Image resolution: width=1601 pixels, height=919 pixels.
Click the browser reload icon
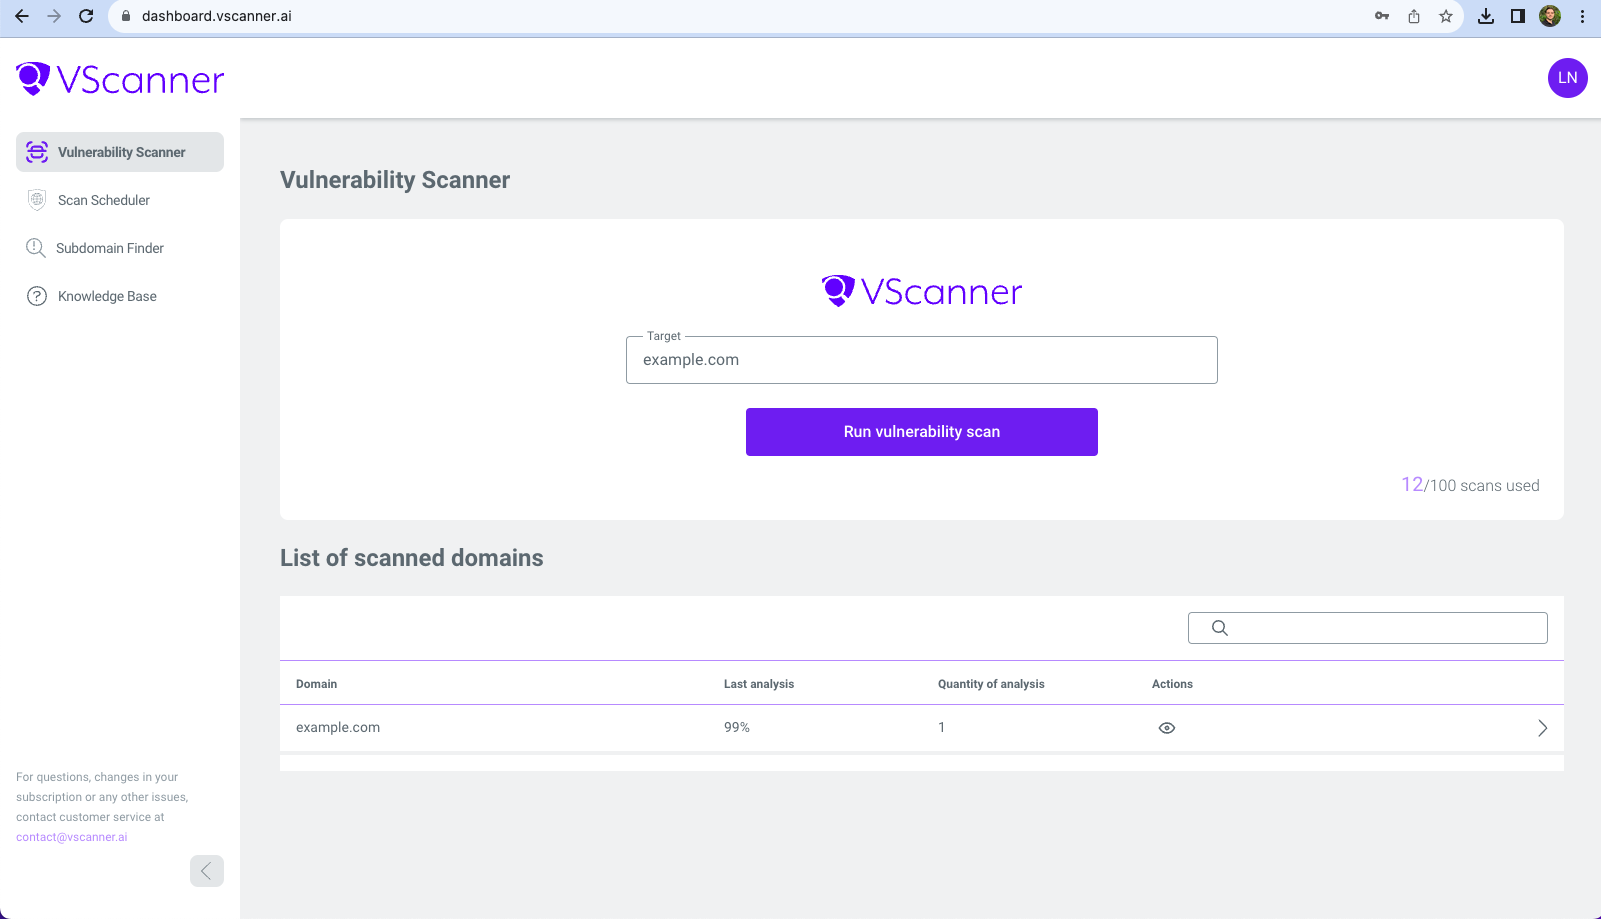tap(86, 16)
